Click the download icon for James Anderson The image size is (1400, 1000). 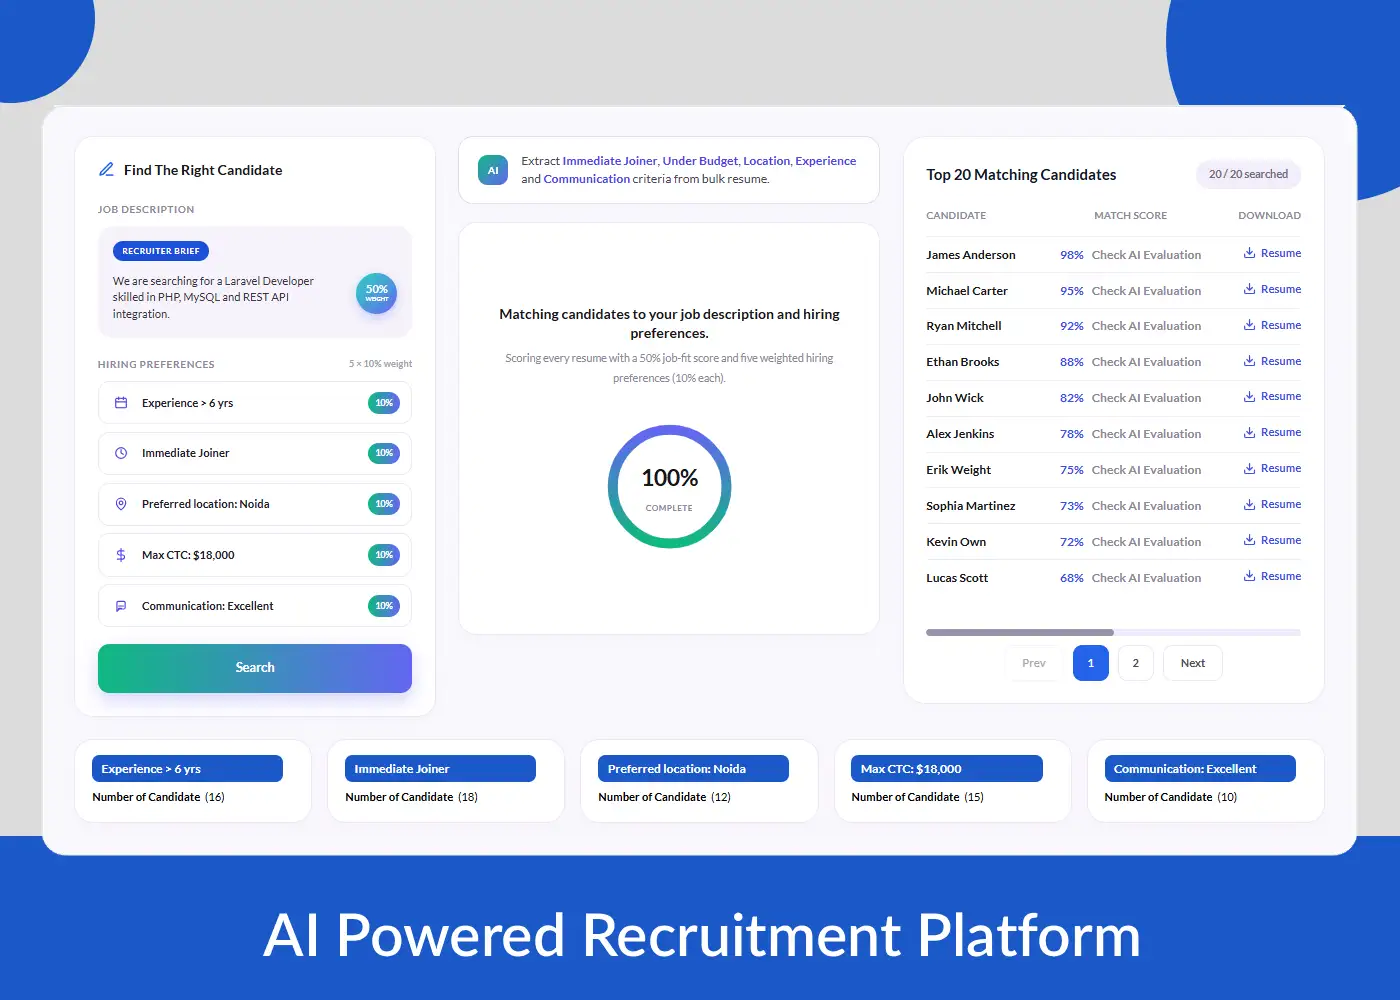click(x=1249, y=253)
